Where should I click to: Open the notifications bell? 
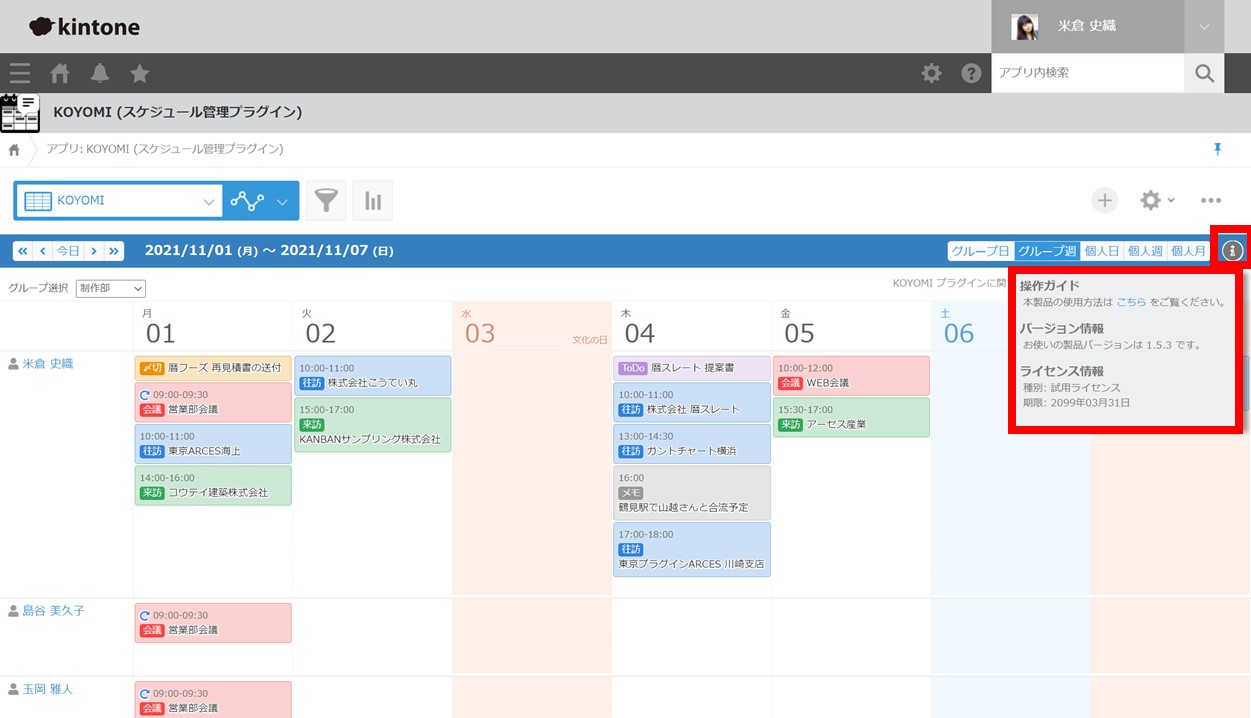pyautogui.click(x=100, y=73)
